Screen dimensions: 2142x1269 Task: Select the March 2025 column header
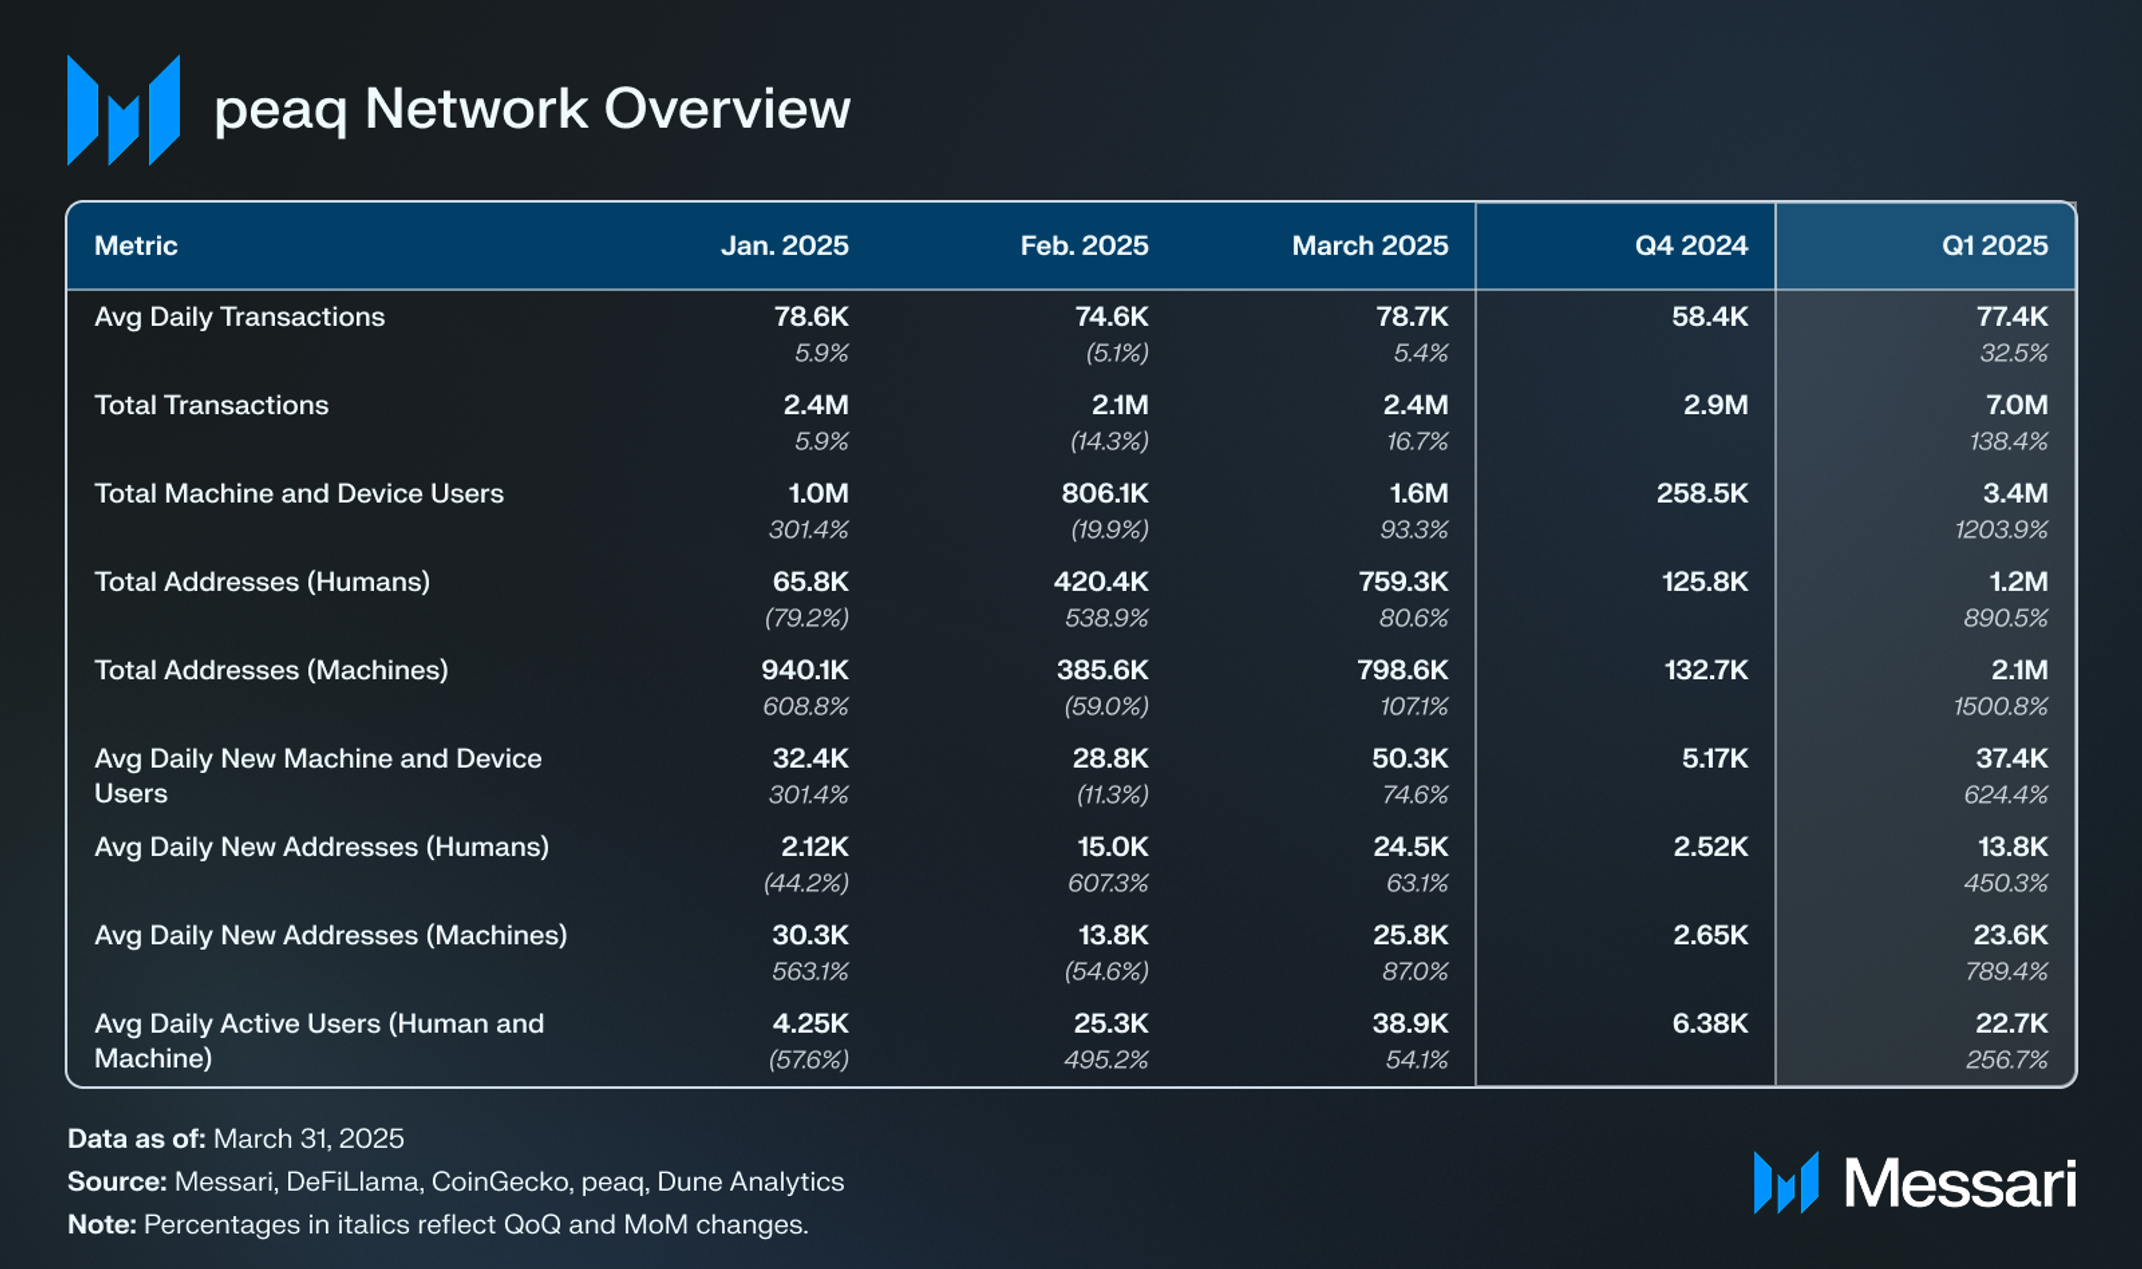click(x=1370, y=246)
